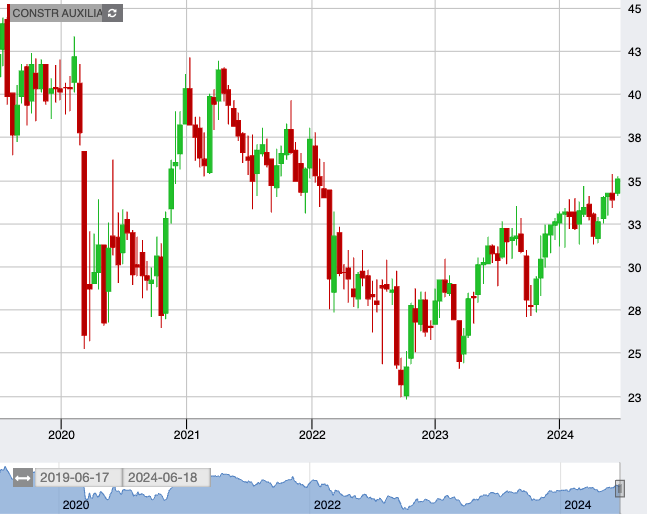Click the 2024 label in the navigator
This screenshot has height=518, width=648.
(577, 505)
